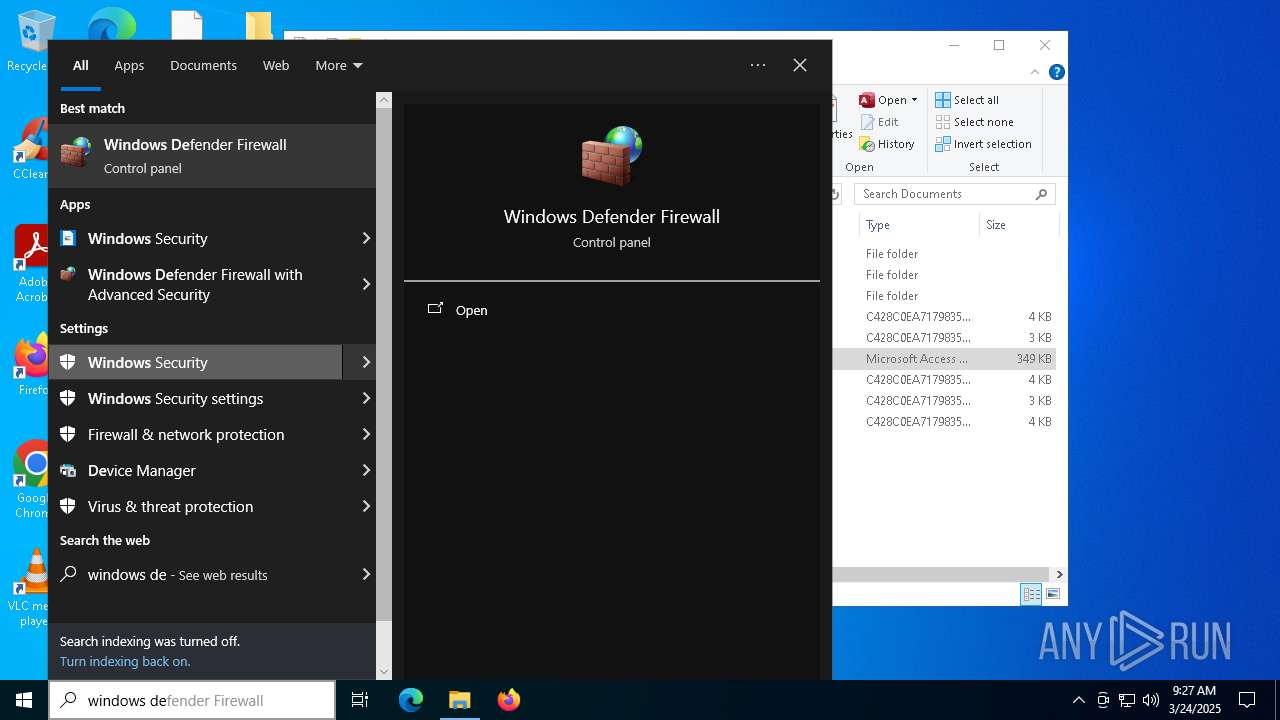
Task: Select the All search filter tab
Action: pyautogui.click(x=80, y=65)
